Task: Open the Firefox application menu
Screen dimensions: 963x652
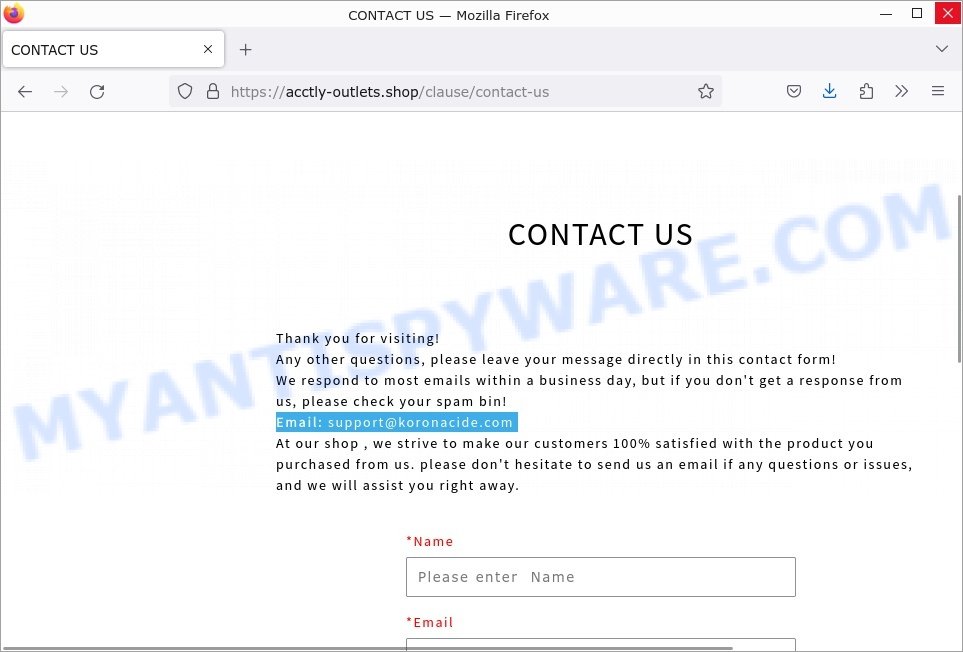Action: point(937,91)
